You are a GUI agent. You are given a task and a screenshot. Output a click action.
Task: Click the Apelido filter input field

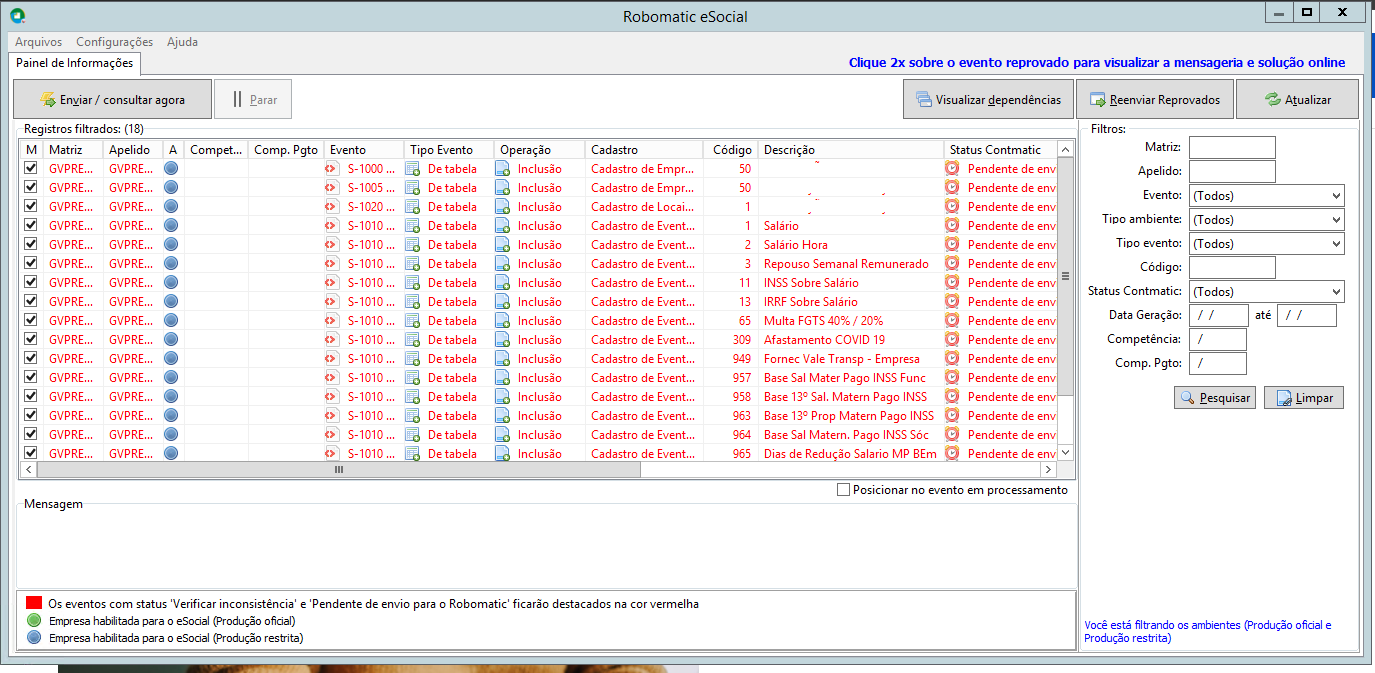[x=1232, y=172]
